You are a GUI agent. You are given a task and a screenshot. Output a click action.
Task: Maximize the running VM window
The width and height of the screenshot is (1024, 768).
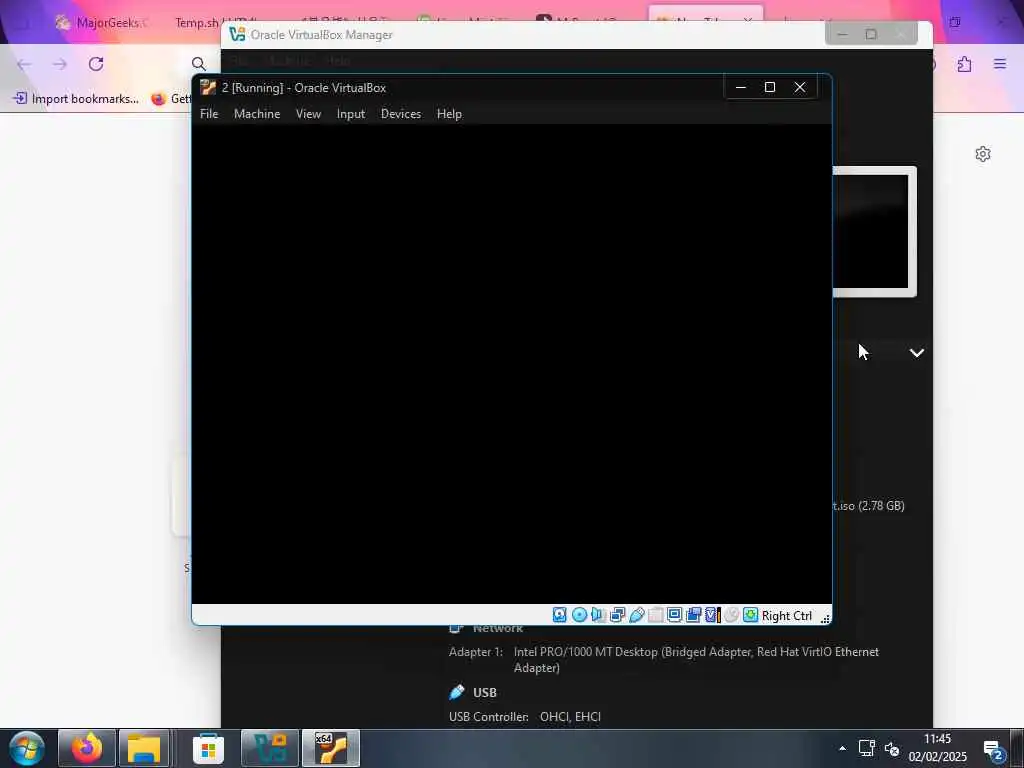coord(770,88)
